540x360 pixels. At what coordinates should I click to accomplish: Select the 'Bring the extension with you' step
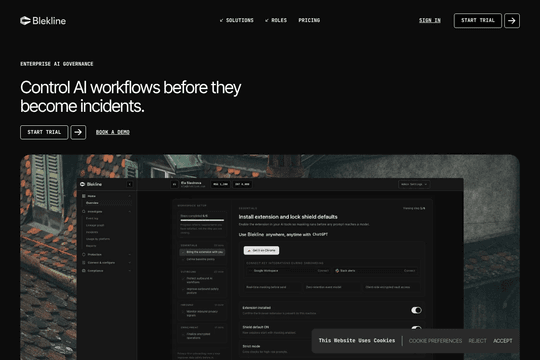point(202,252)
